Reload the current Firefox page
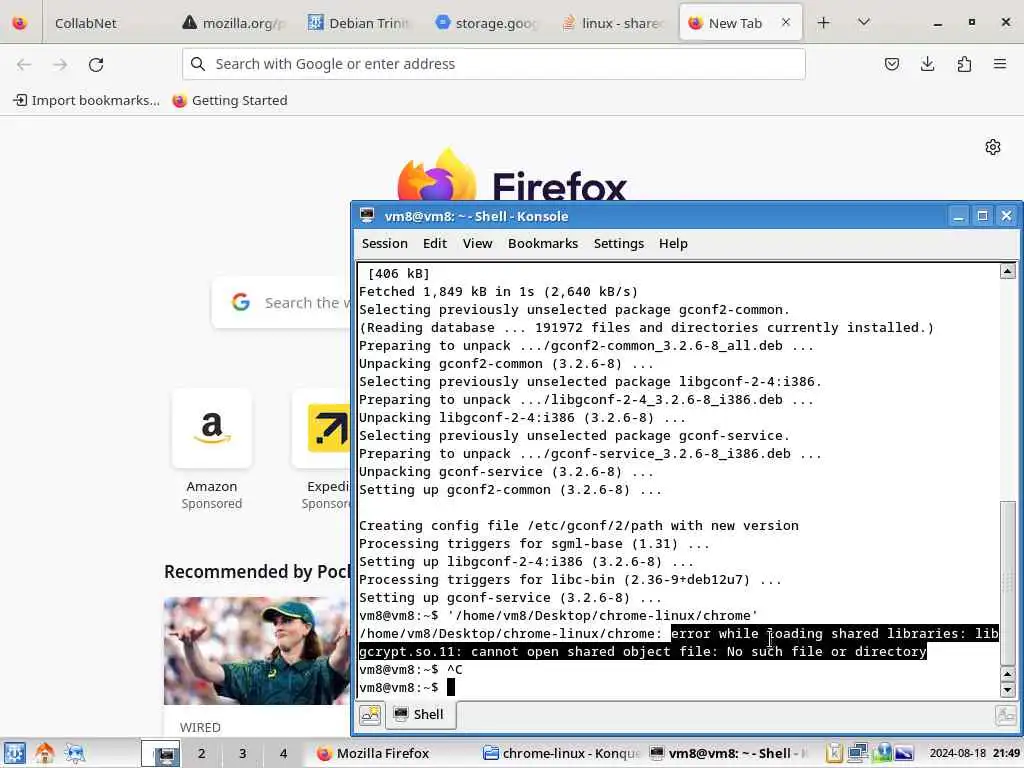Viewport: 1024px width, 768px height. click(96, 64)
